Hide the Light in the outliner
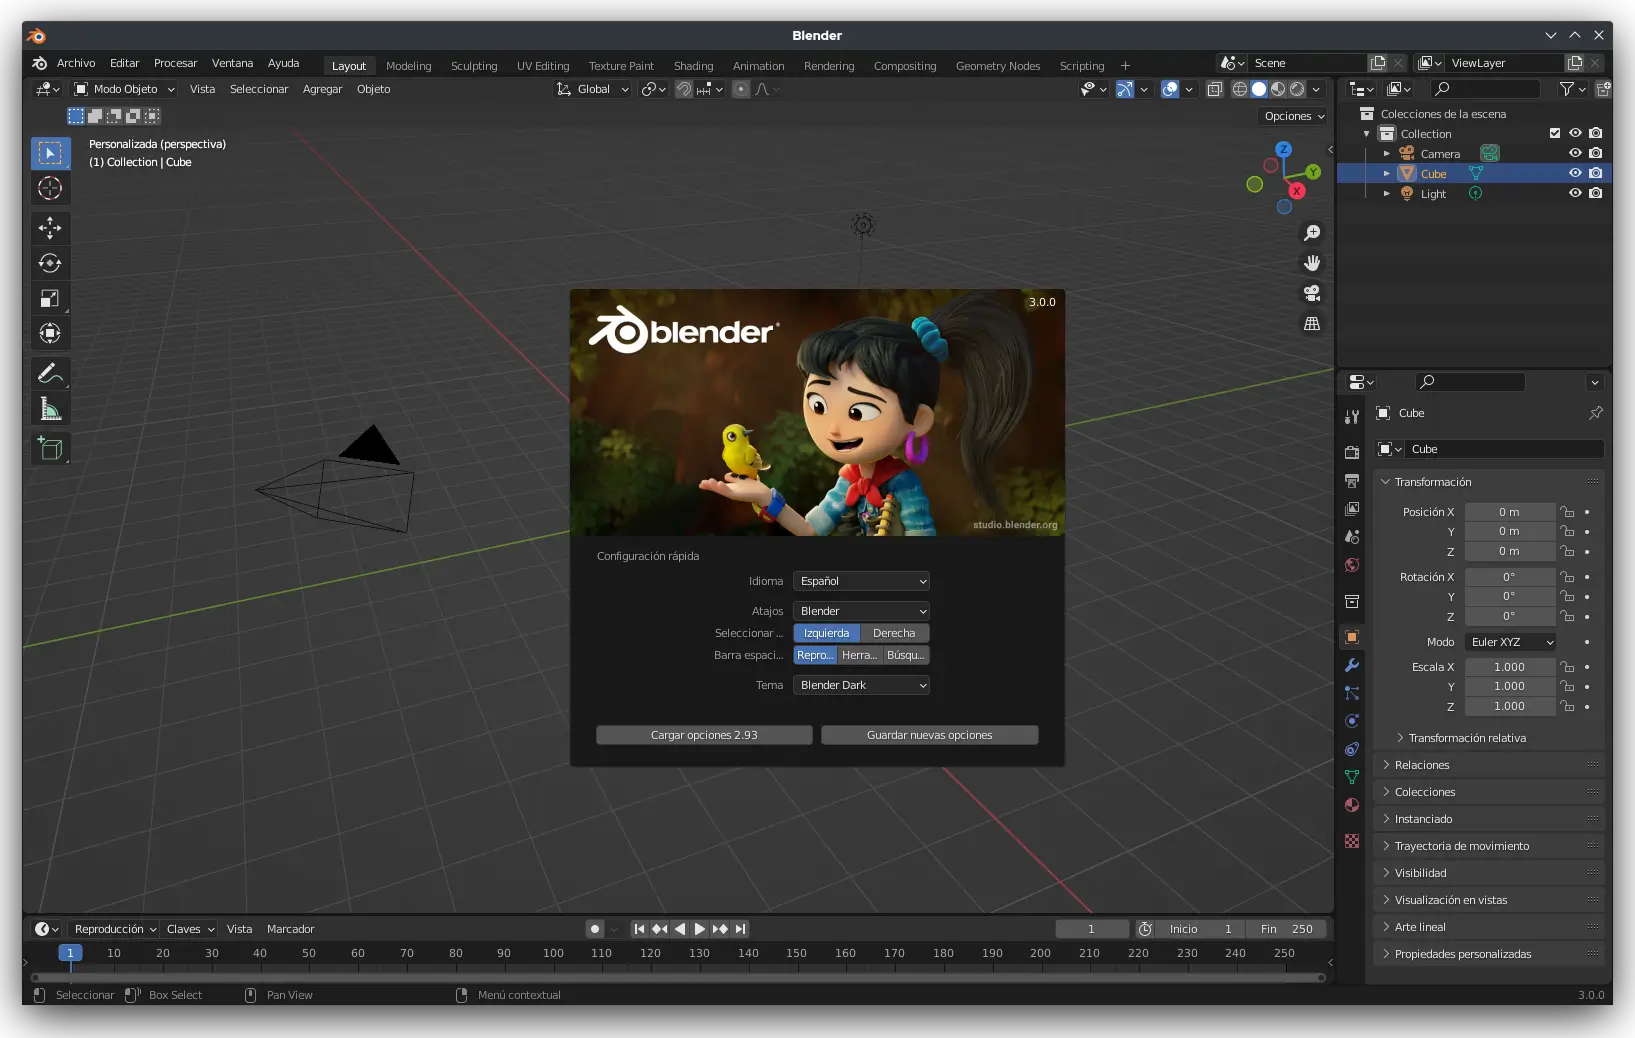The image size is (1635, 1038). pos(1575,193)
